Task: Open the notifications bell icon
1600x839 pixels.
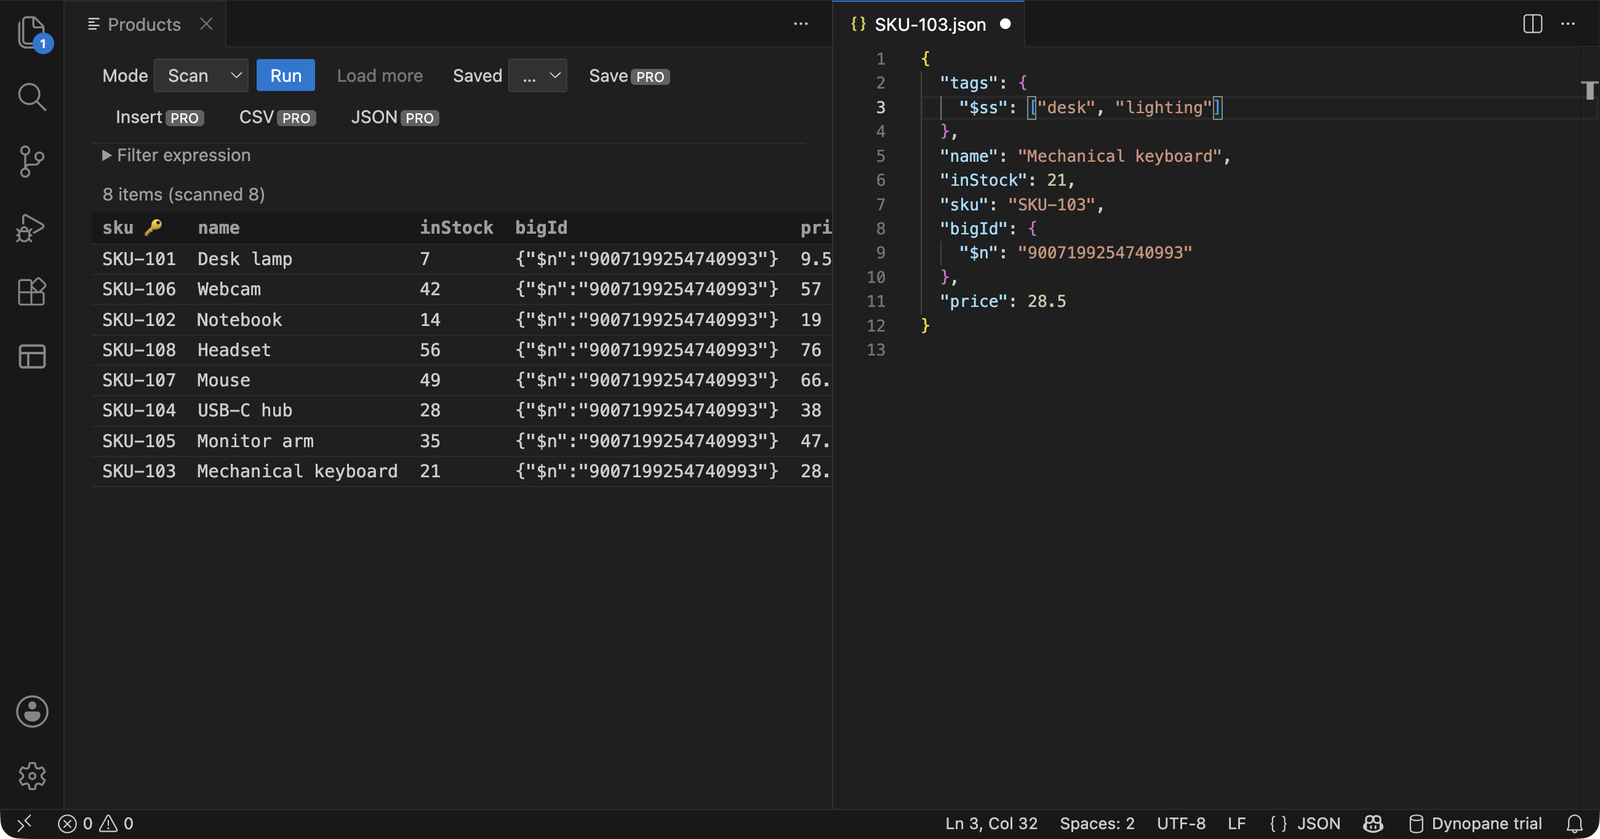Action: (1575, 824)
